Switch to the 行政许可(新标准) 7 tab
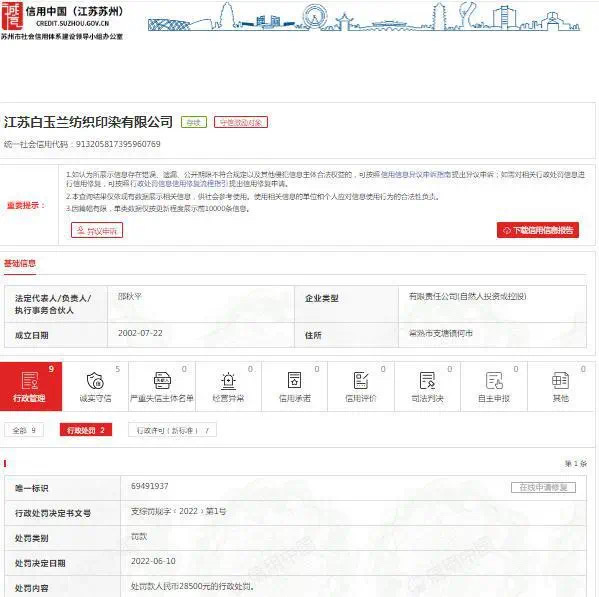The width and height of the screenshot is (599, 597). [x=172, y=430]
